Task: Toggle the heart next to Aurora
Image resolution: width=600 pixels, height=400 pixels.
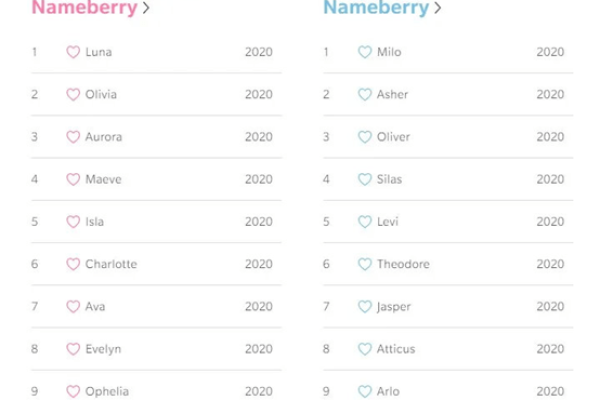Action: tap(73, 137)
